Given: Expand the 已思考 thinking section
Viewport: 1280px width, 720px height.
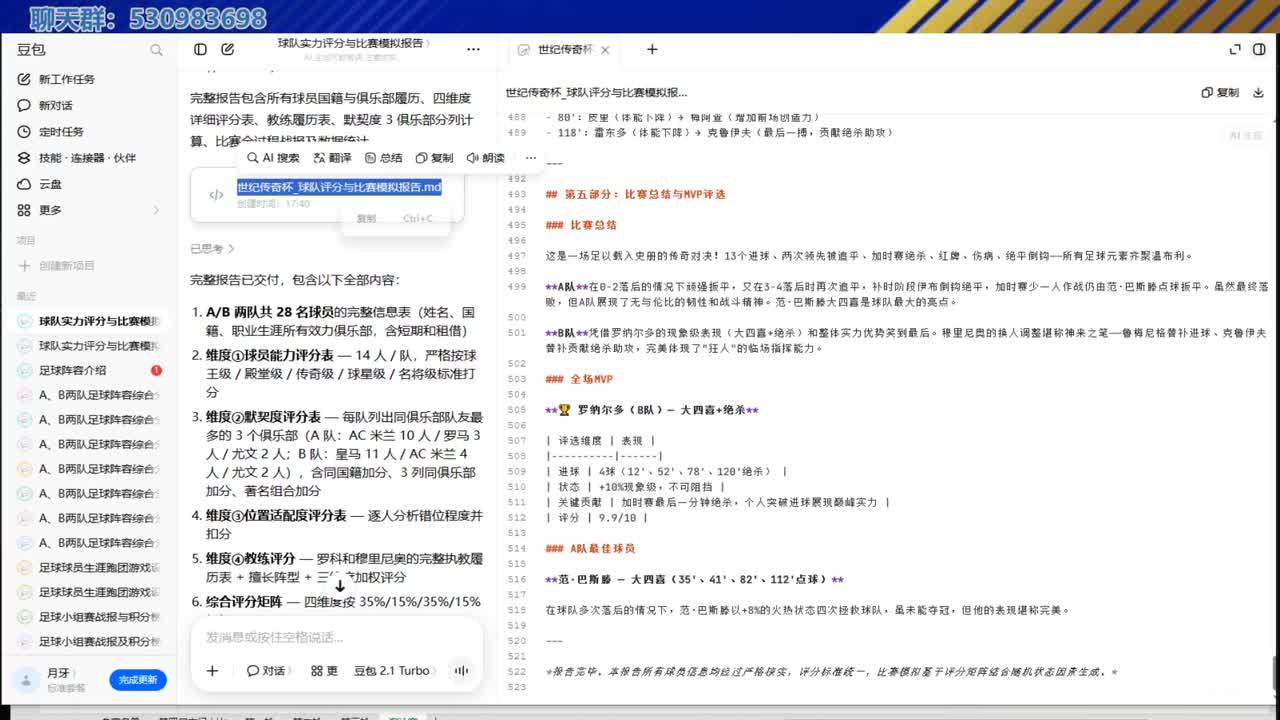Looking at the screenshot, I should coord(212,248).
